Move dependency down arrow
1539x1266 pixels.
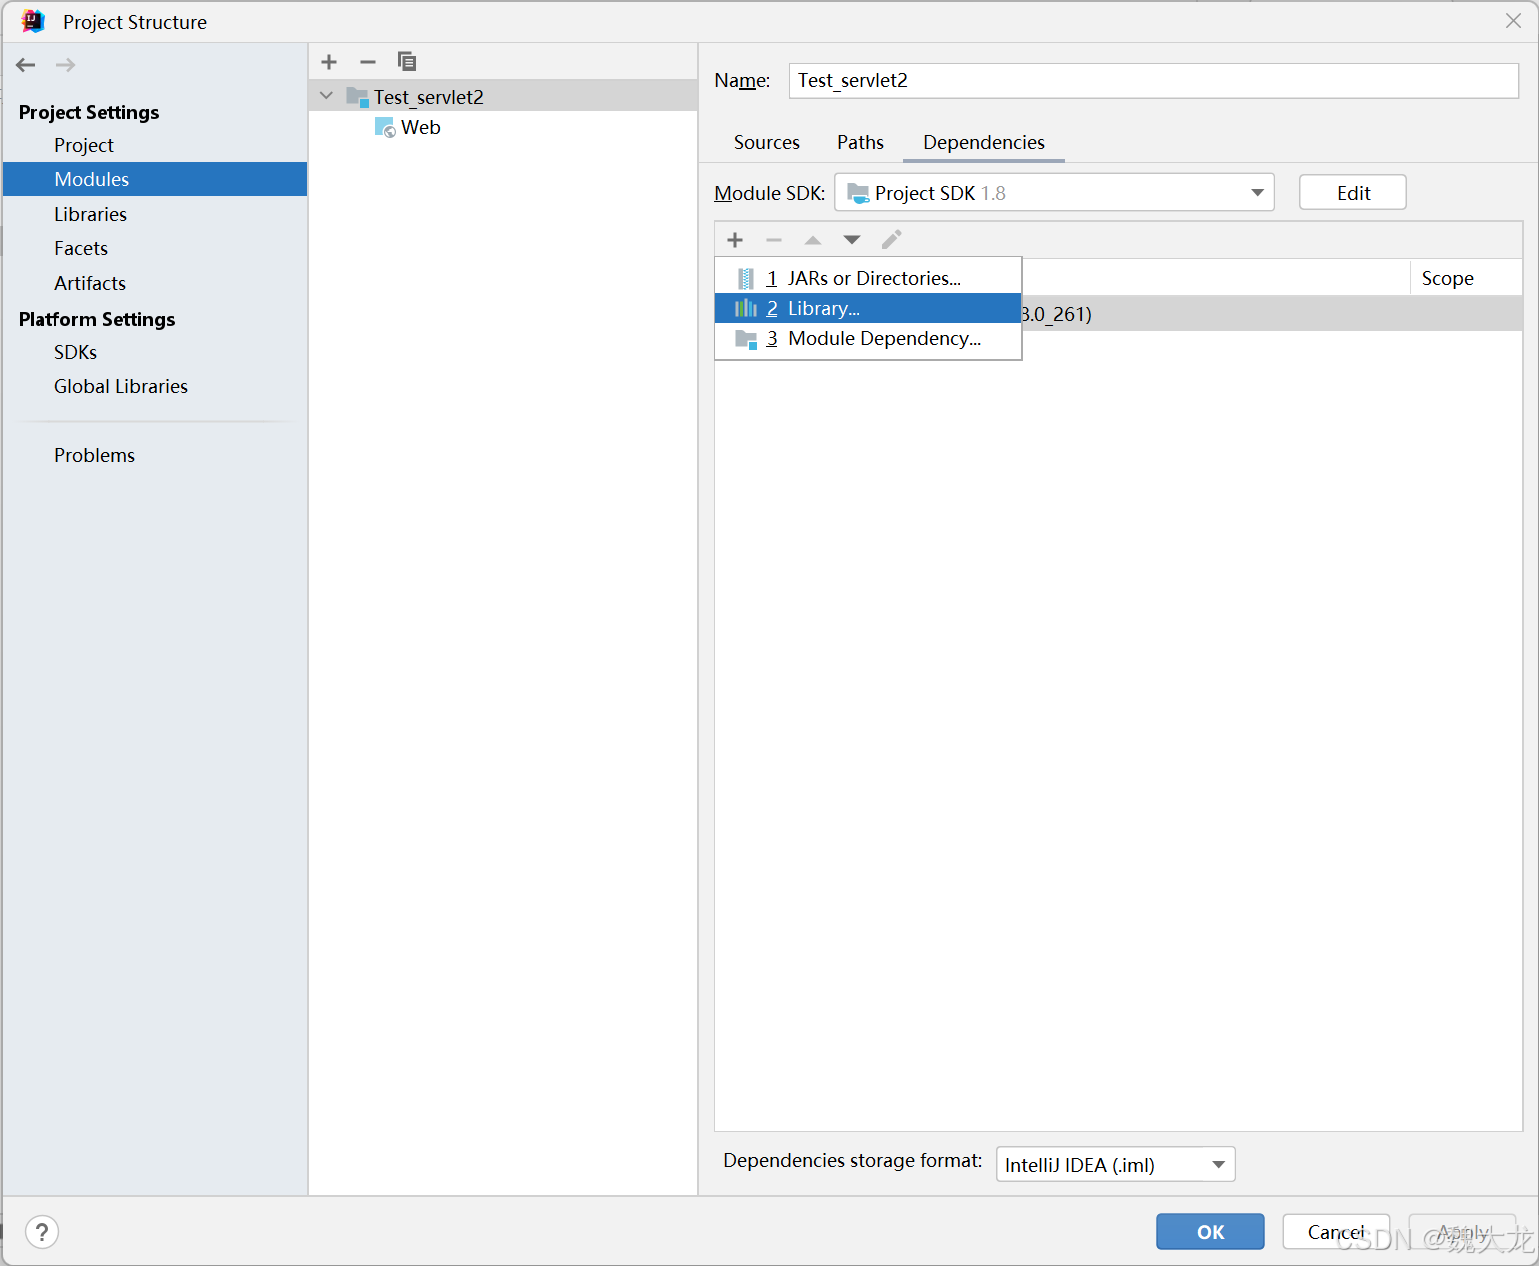click(852, 240)
